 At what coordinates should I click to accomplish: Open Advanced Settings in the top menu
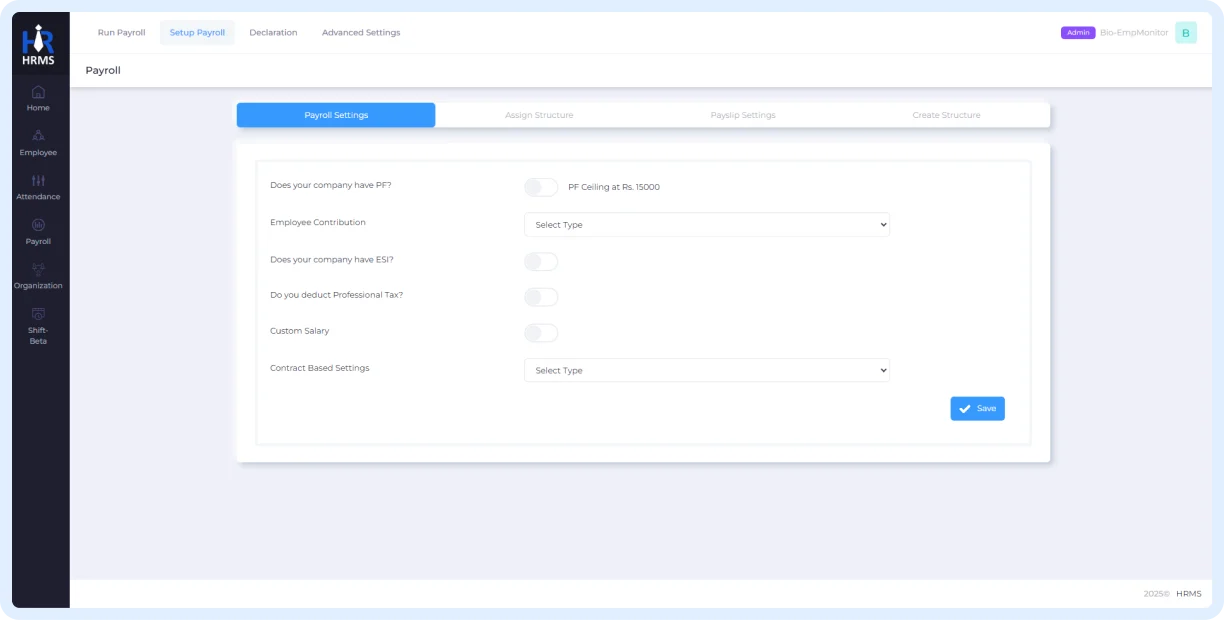tap(361, 33)
